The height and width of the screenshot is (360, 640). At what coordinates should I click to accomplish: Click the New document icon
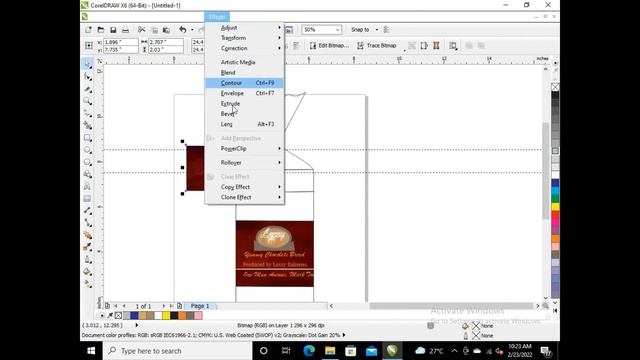(x=88, y=30)
